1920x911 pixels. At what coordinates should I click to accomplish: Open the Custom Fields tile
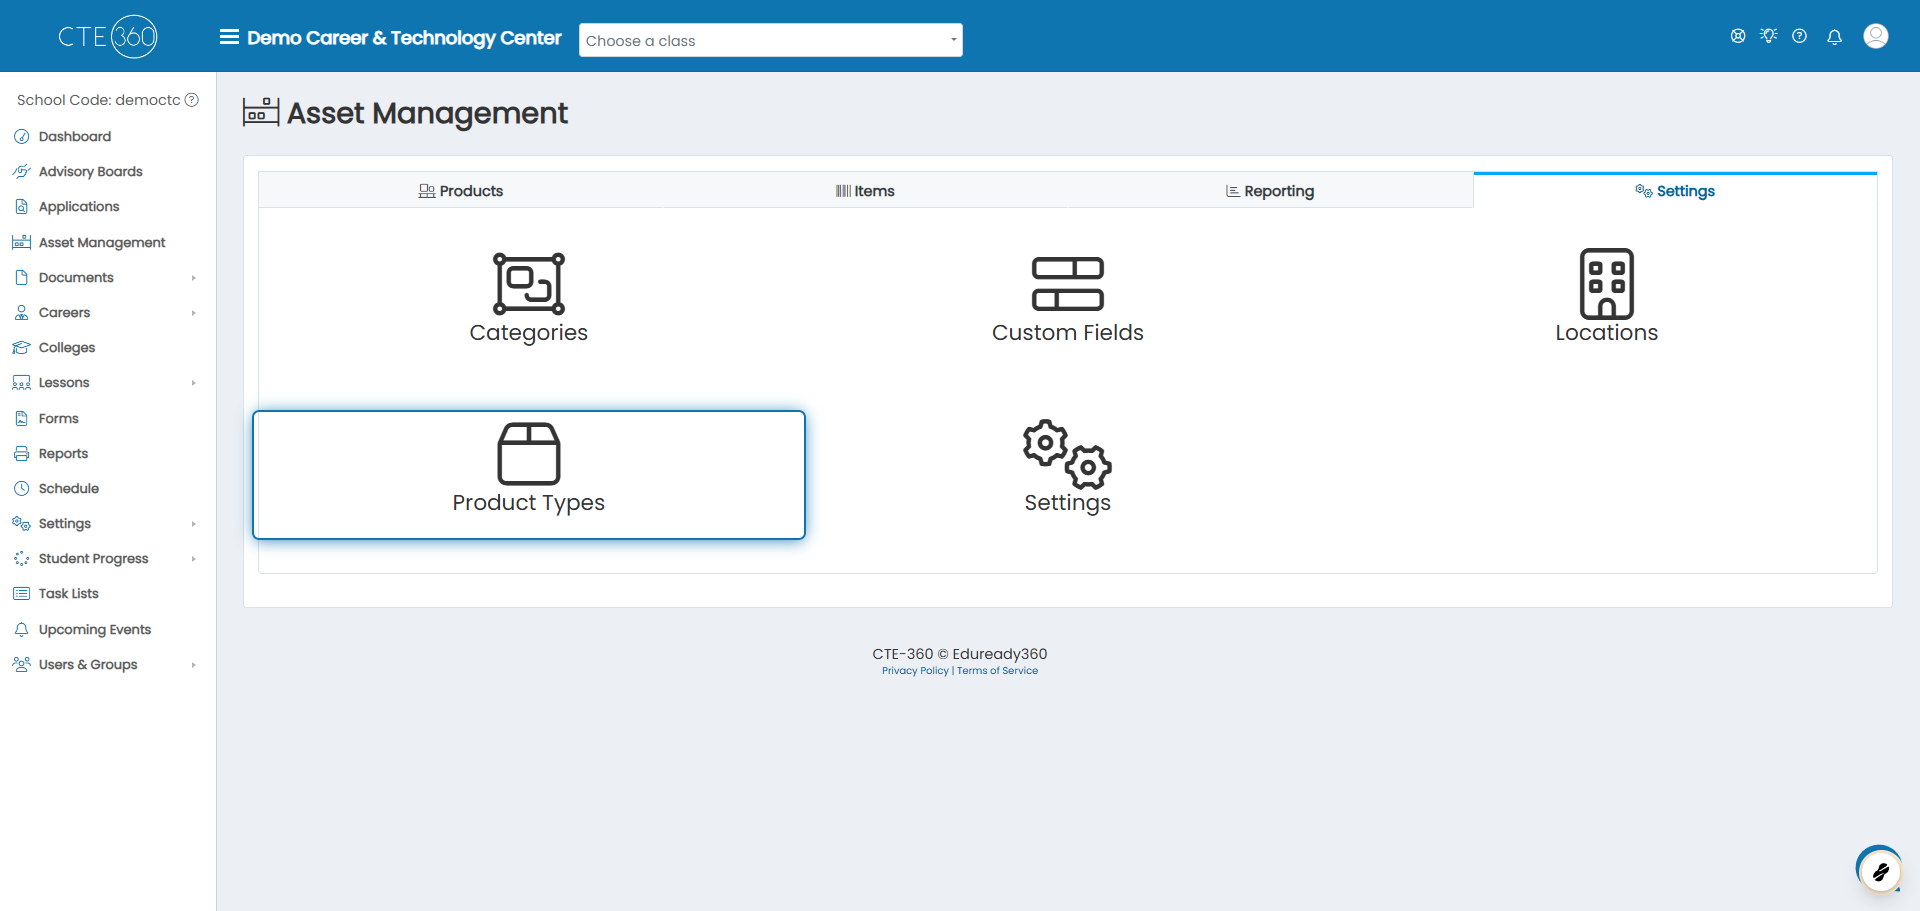click(1067, 297)
